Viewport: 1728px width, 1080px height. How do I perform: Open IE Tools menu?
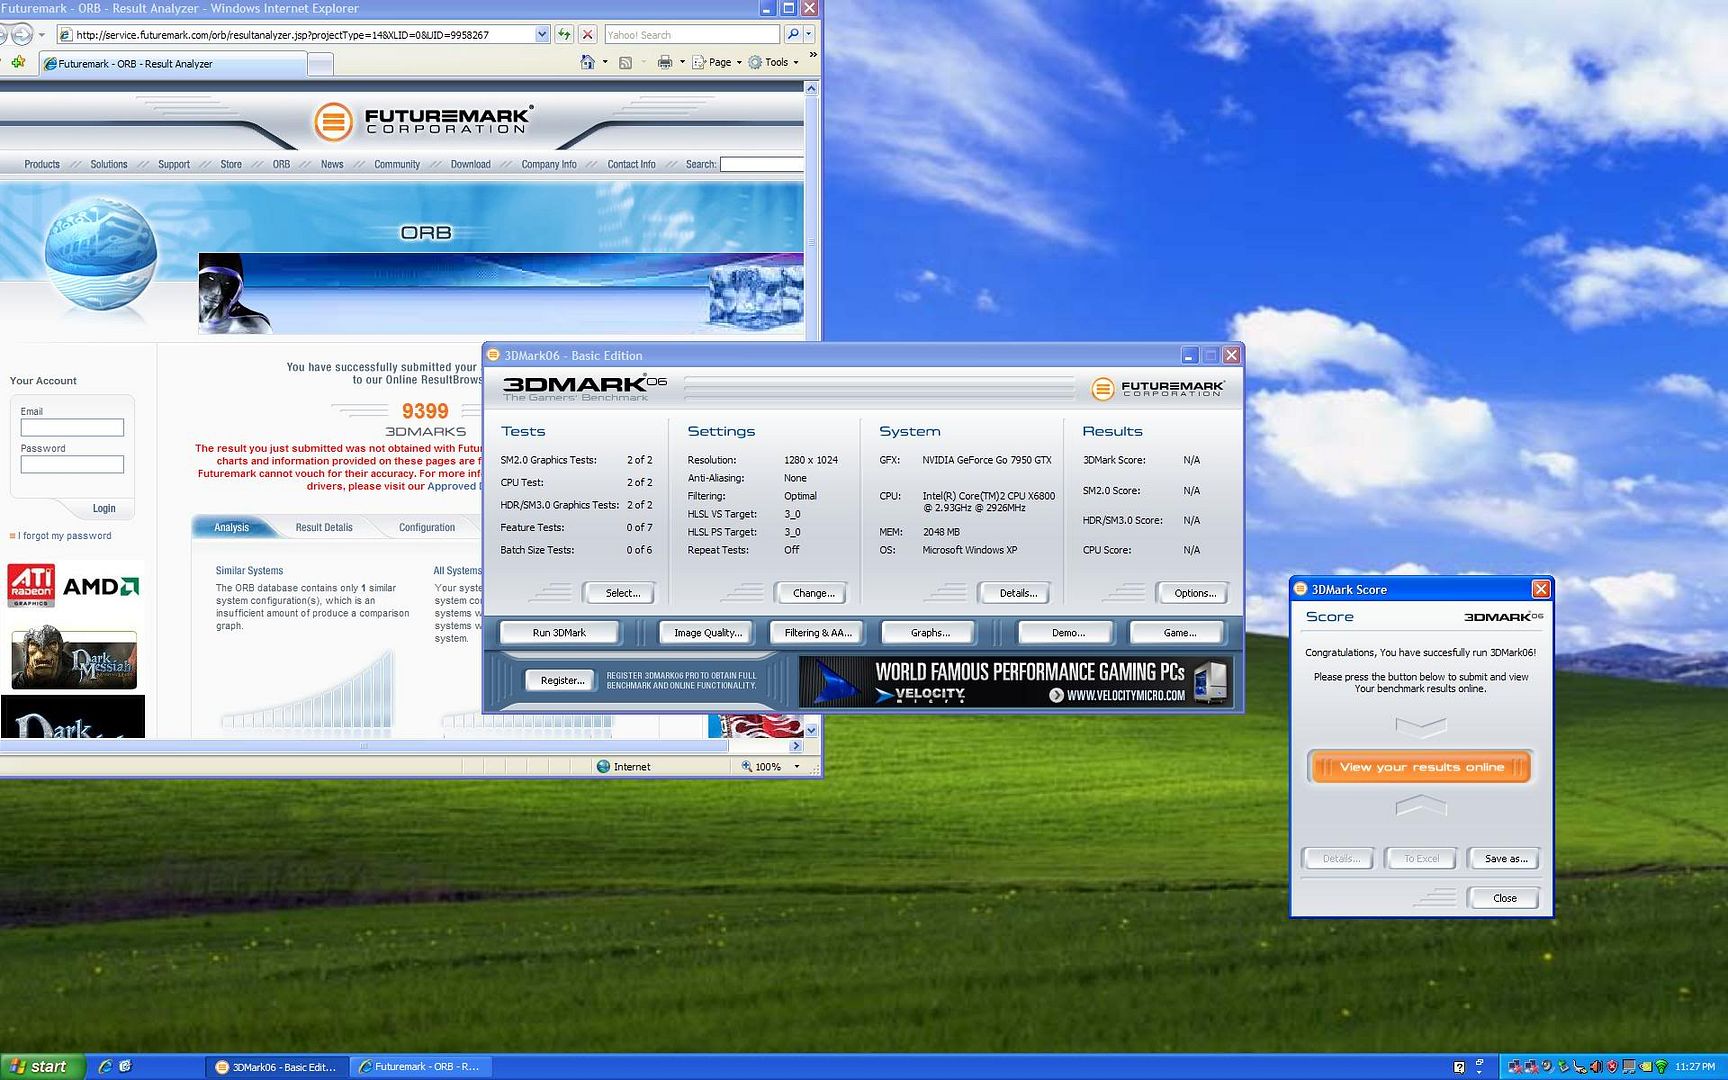pyautogui.click(x=774, y=62)
